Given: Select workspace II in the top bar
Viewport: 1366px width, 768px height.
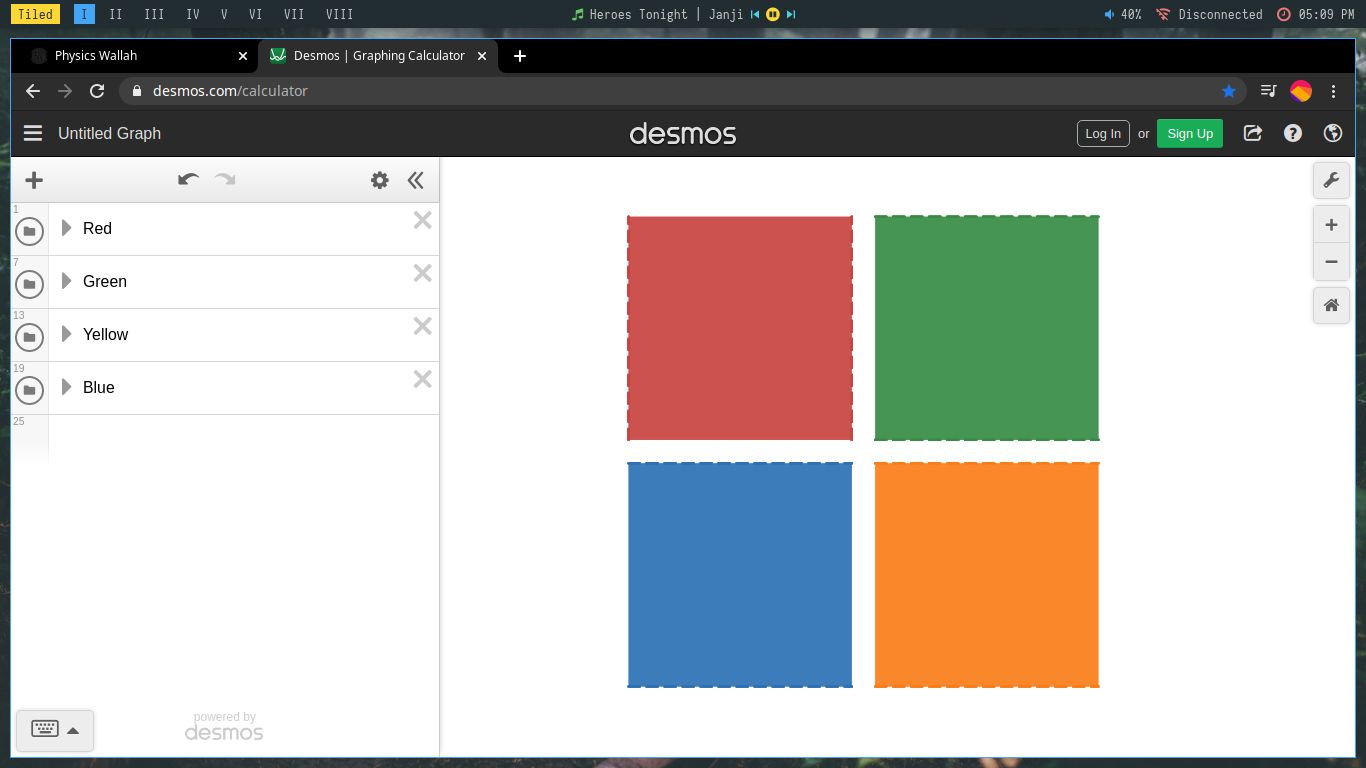Looking at the screenshot, I should tap(115, 14).
